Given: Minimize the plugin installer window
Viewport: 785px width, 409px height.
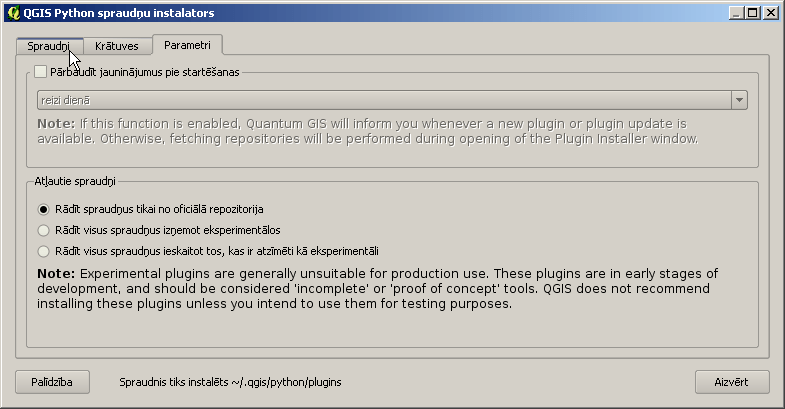Looking at the screenshot, I should (x=735, y=13).
